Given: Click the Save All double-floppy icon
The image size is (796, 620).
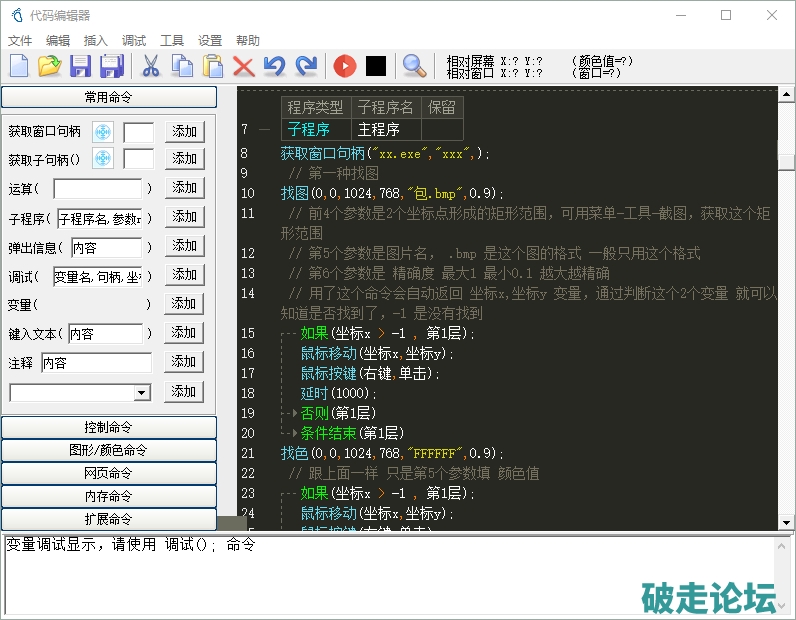Looking at the screenshot, I should click(112, 67).
